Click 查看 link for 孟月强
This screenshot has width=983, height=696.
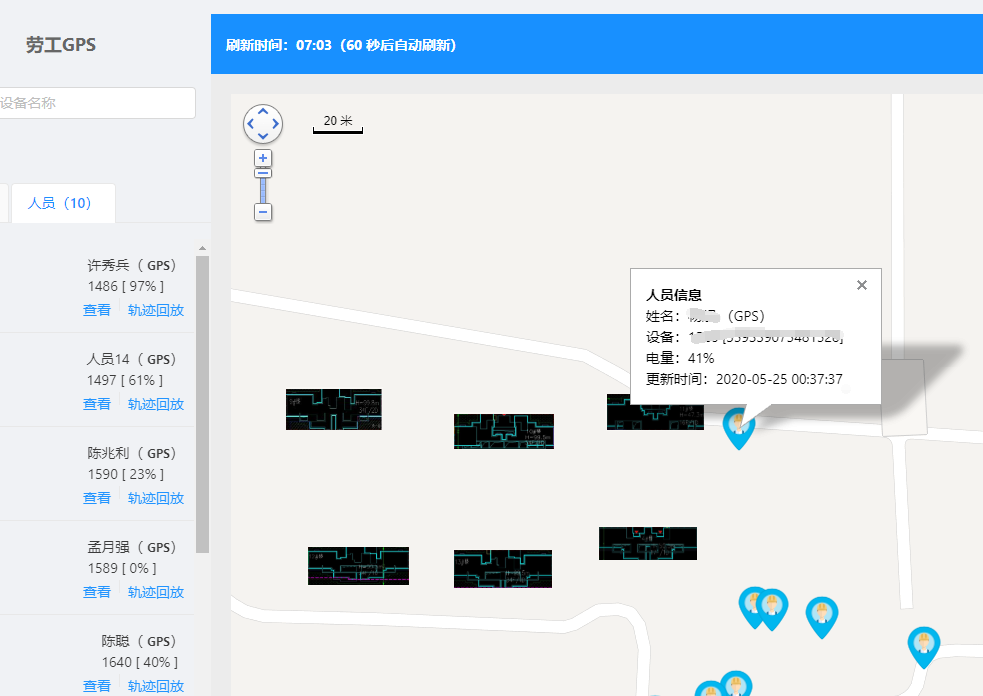97,592
